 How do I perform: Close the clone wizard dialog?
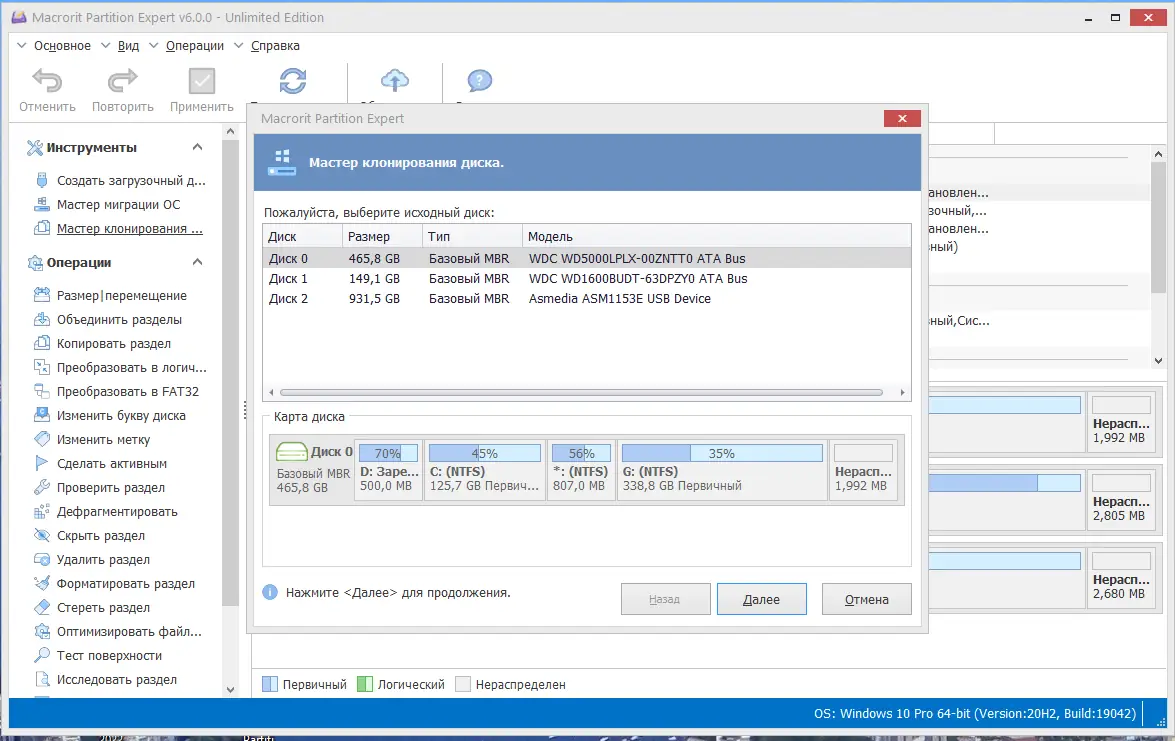coord(902,118)
